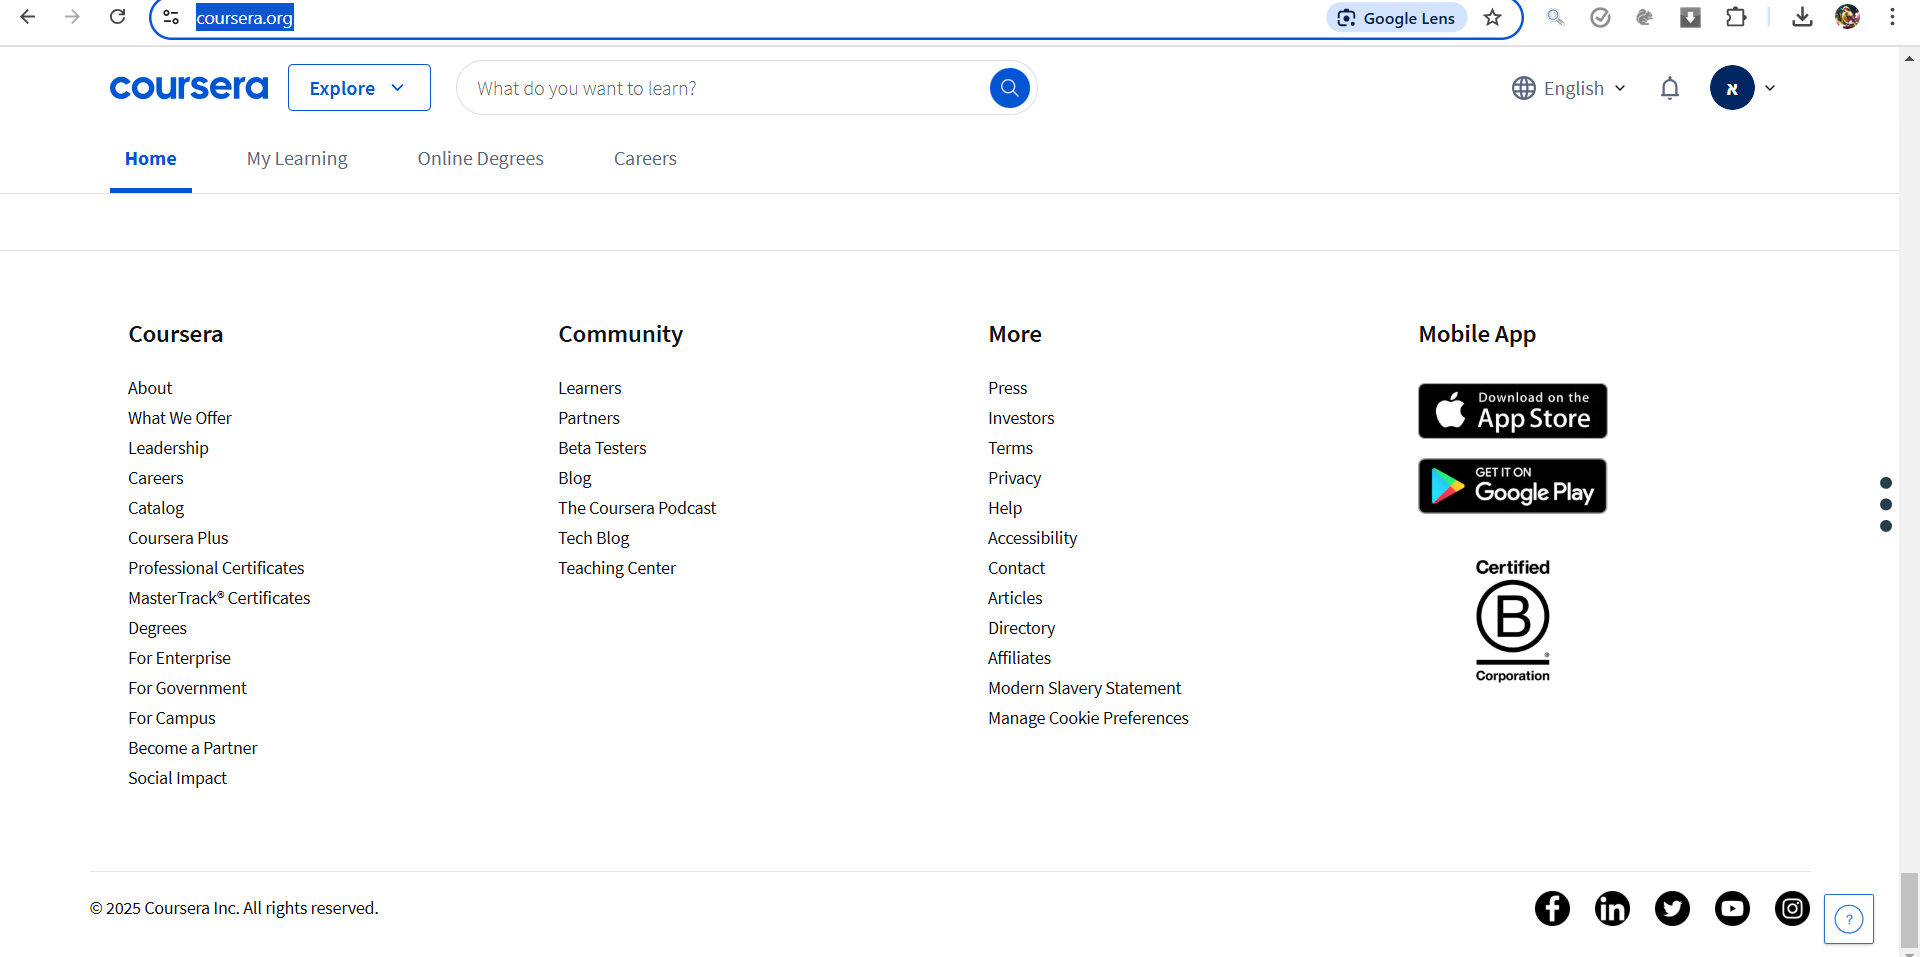Open the Terms link

point(1010,448)
